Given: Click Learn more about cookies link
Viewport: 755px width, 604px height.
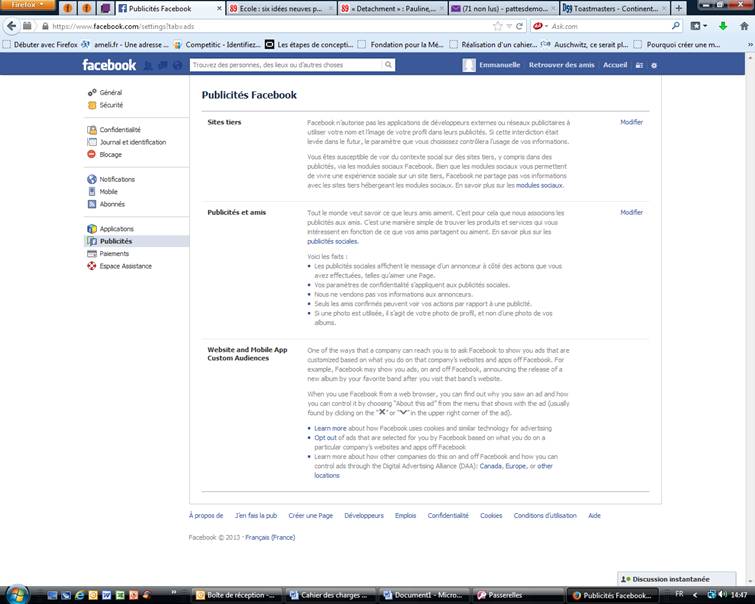Looking at the screenshot, I should tap(330, 428).
